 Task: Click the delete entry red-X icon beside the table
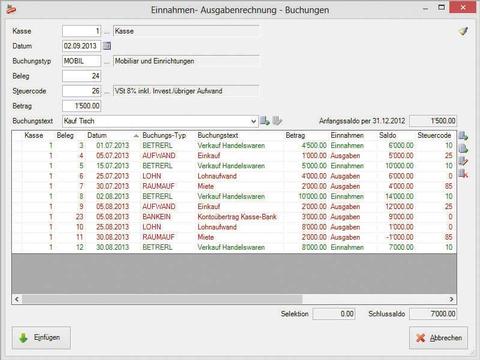[463, 173]
